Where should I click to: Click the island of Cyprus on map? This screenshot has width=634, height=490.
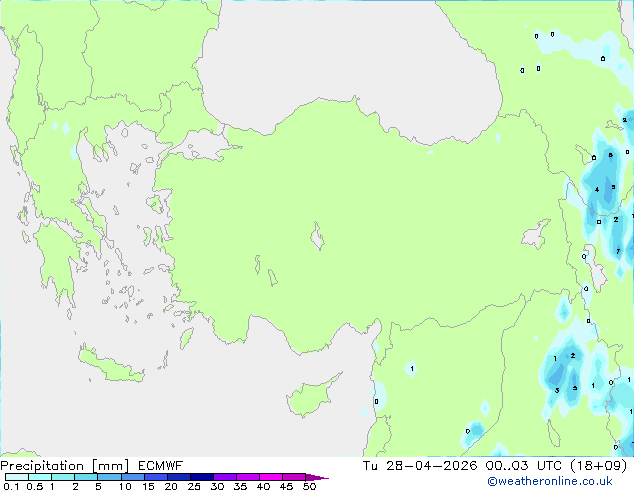[x=311, y=397]
